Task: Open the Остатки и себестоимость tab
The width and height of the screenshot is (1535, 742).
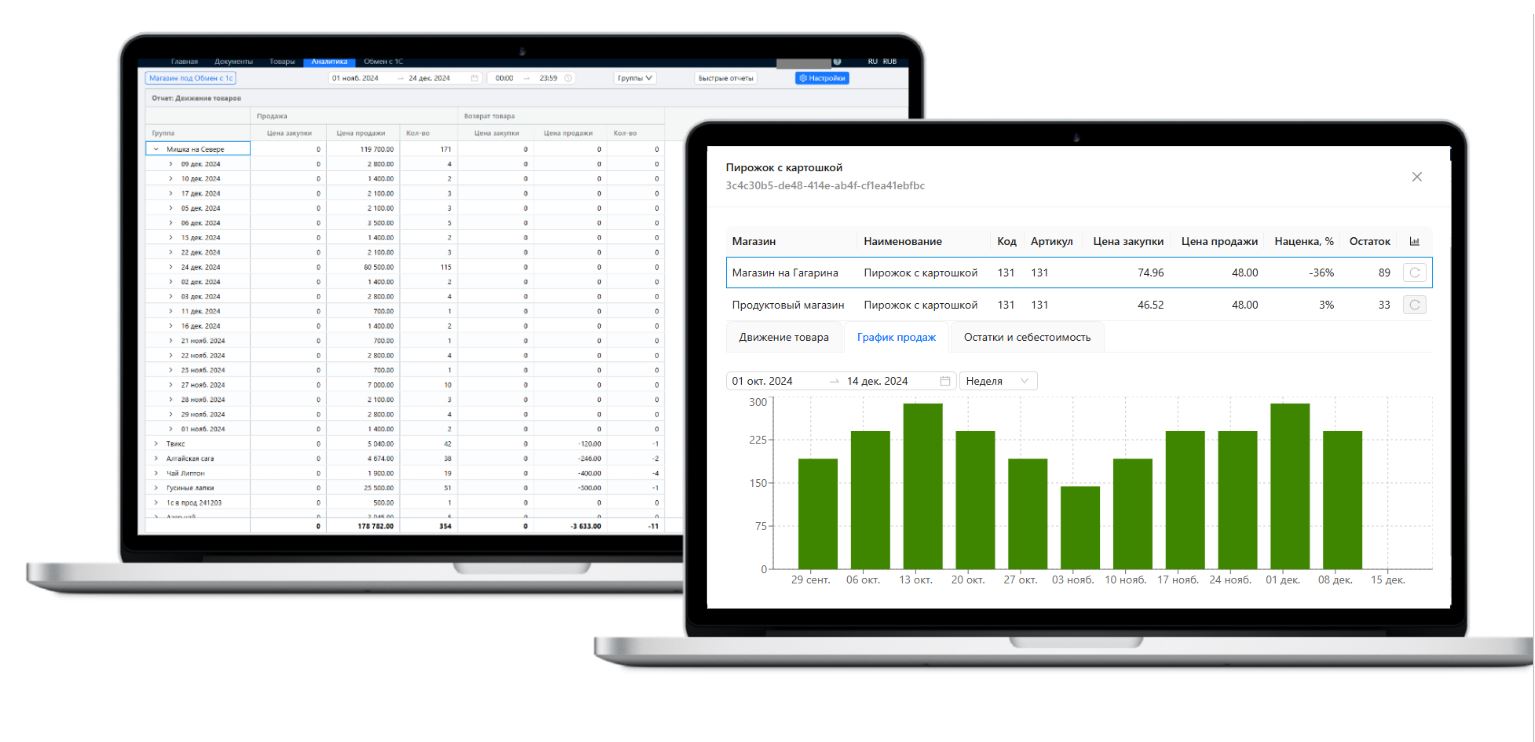Action: tap(1027, 338)
